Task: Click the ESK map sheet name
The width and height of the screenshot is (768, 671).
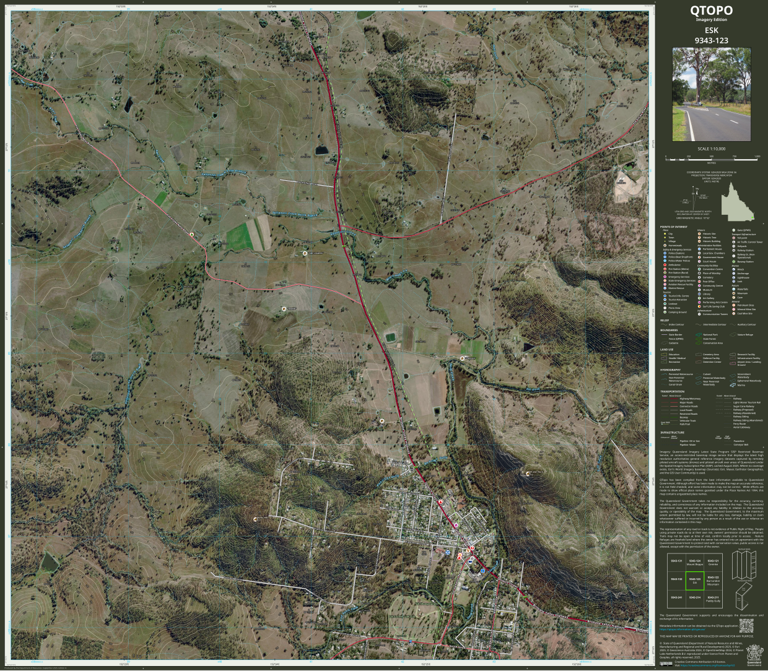Action: pyautogui.click(x=711, y=30)
